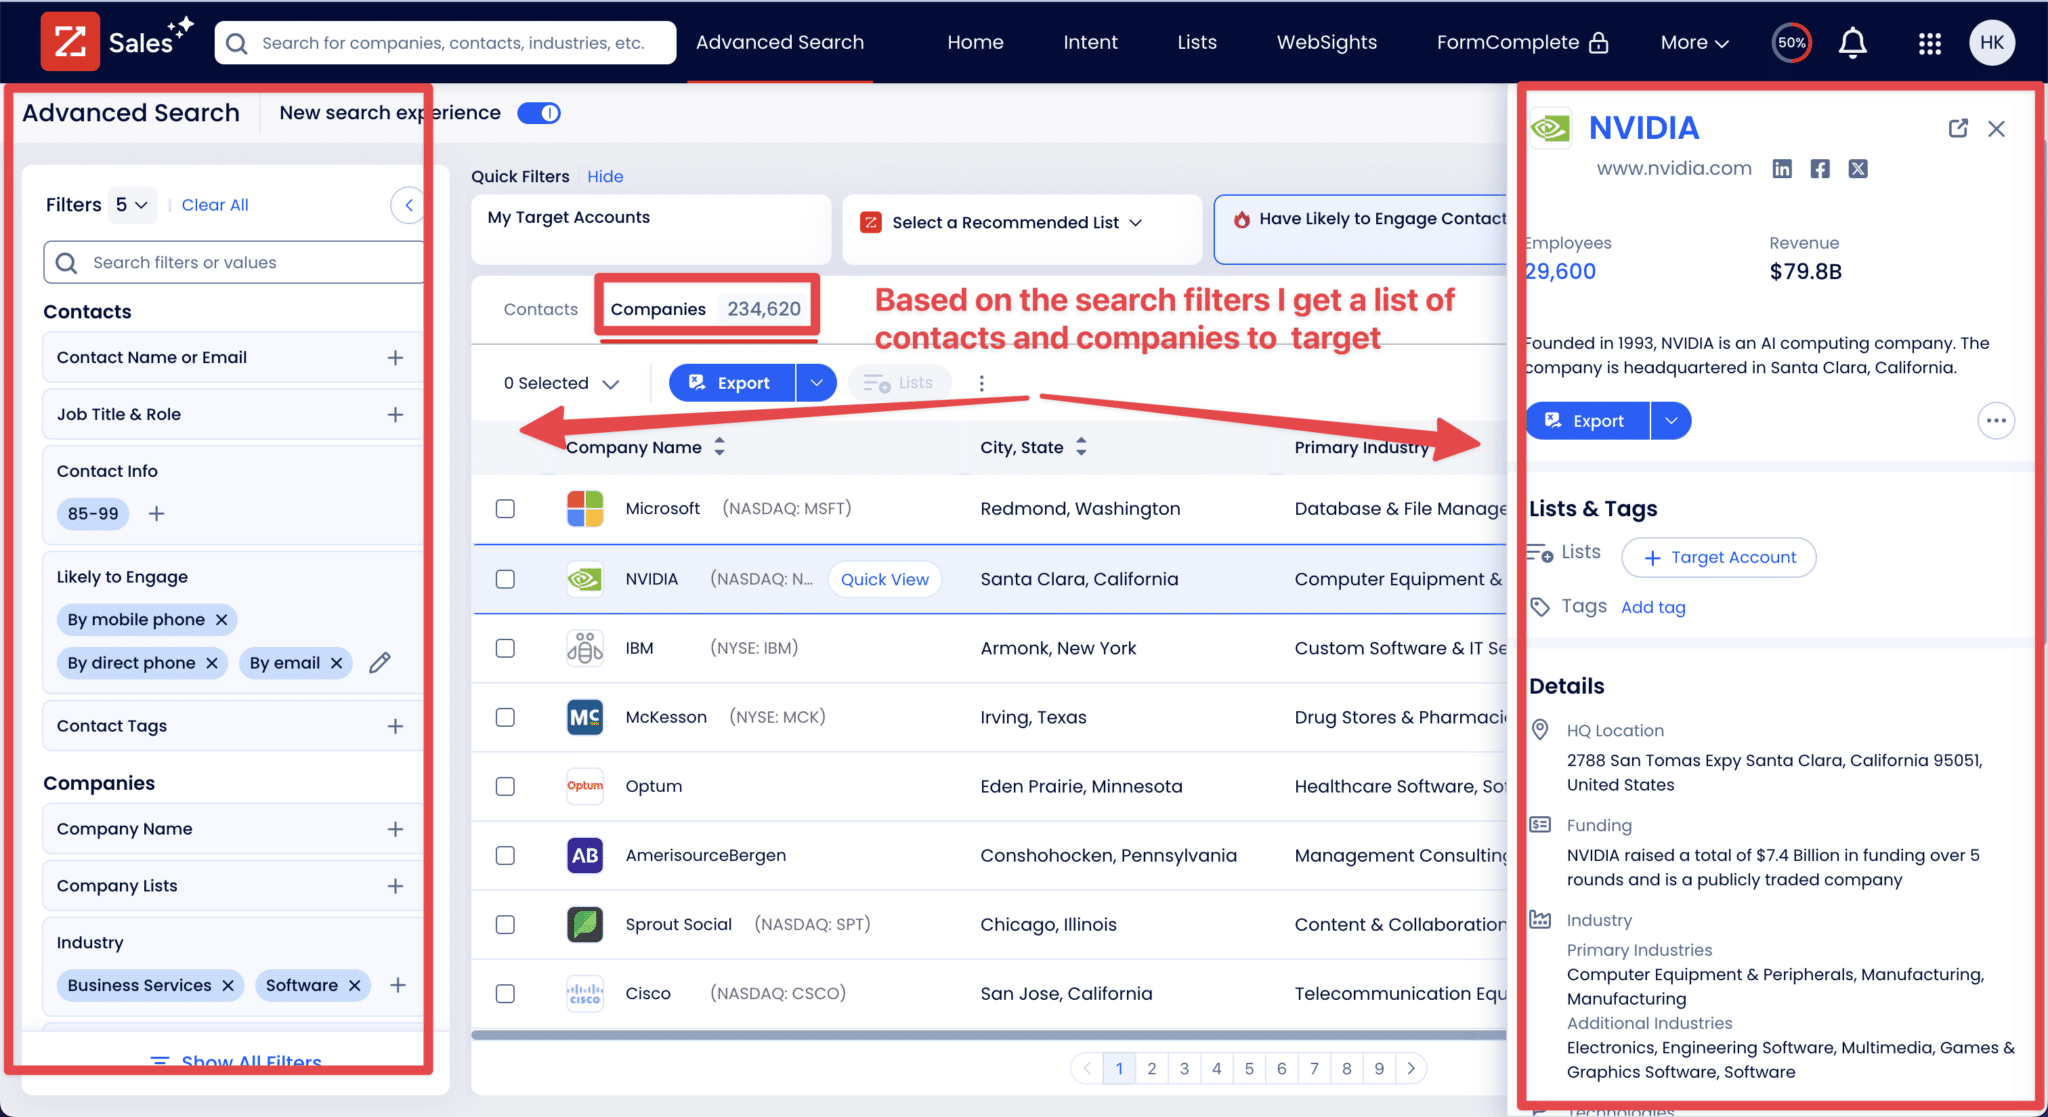
Task: Open the Intent menu item
Action: pos(1090,42)
